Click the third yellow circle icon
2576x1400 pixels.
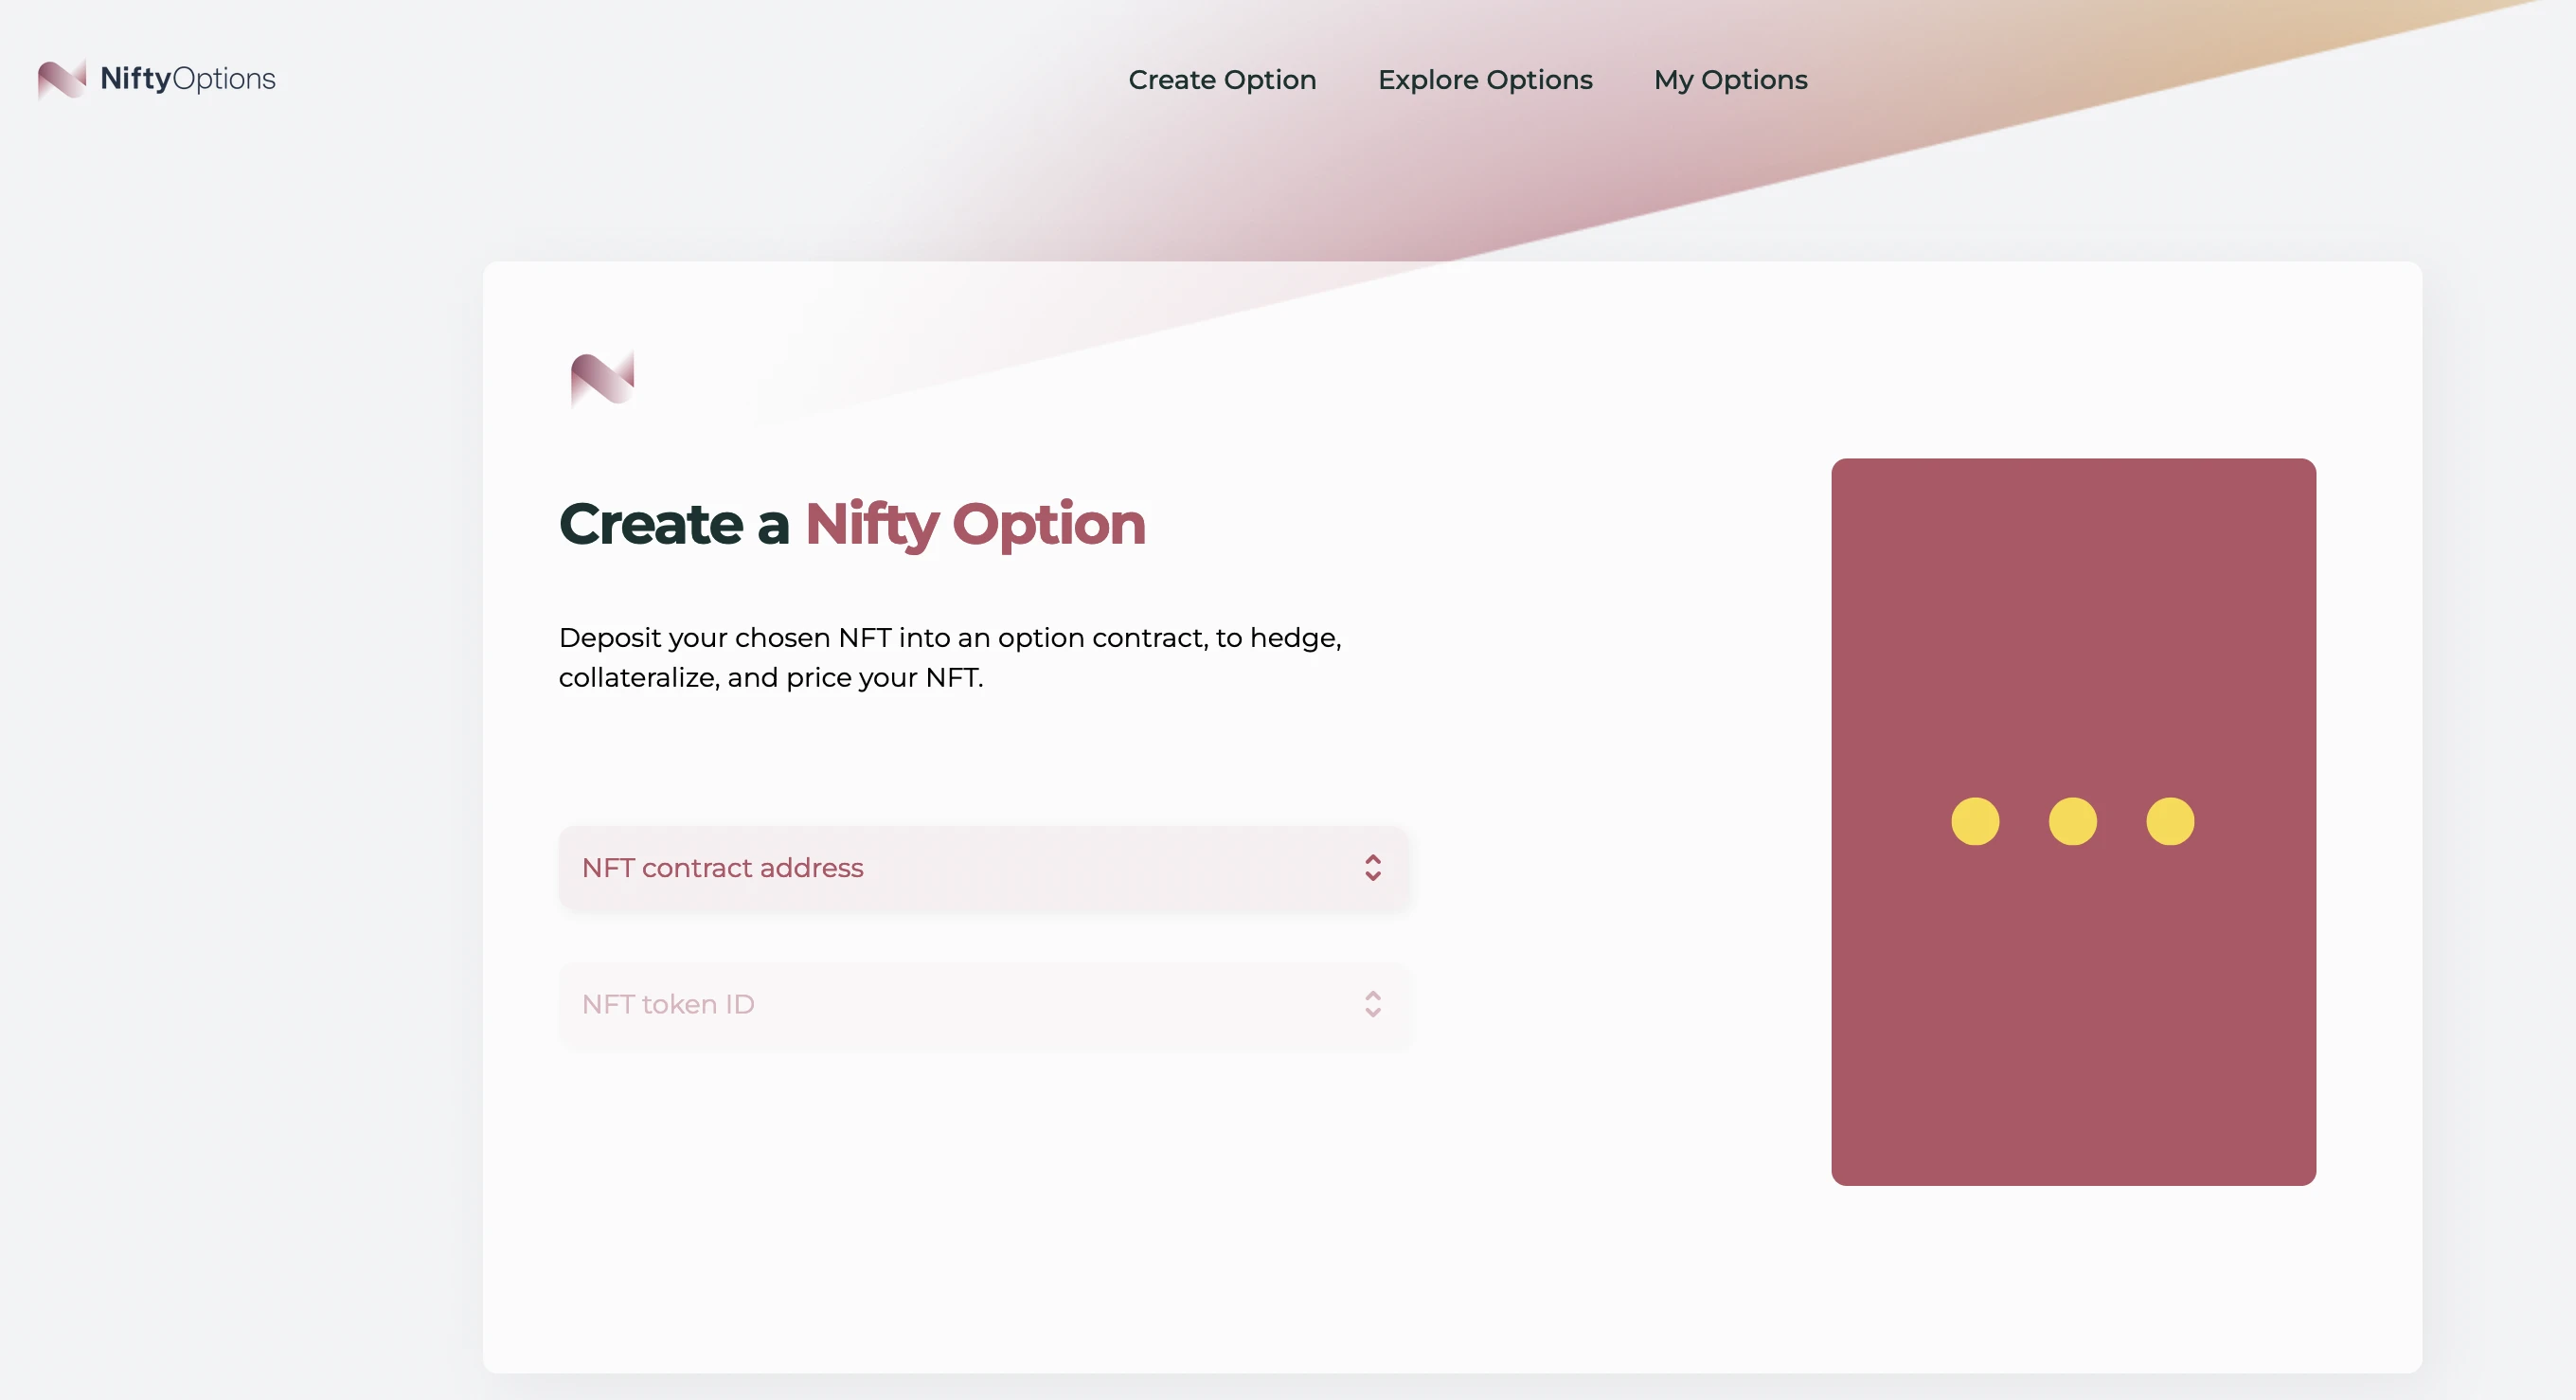click(2171, 820)
